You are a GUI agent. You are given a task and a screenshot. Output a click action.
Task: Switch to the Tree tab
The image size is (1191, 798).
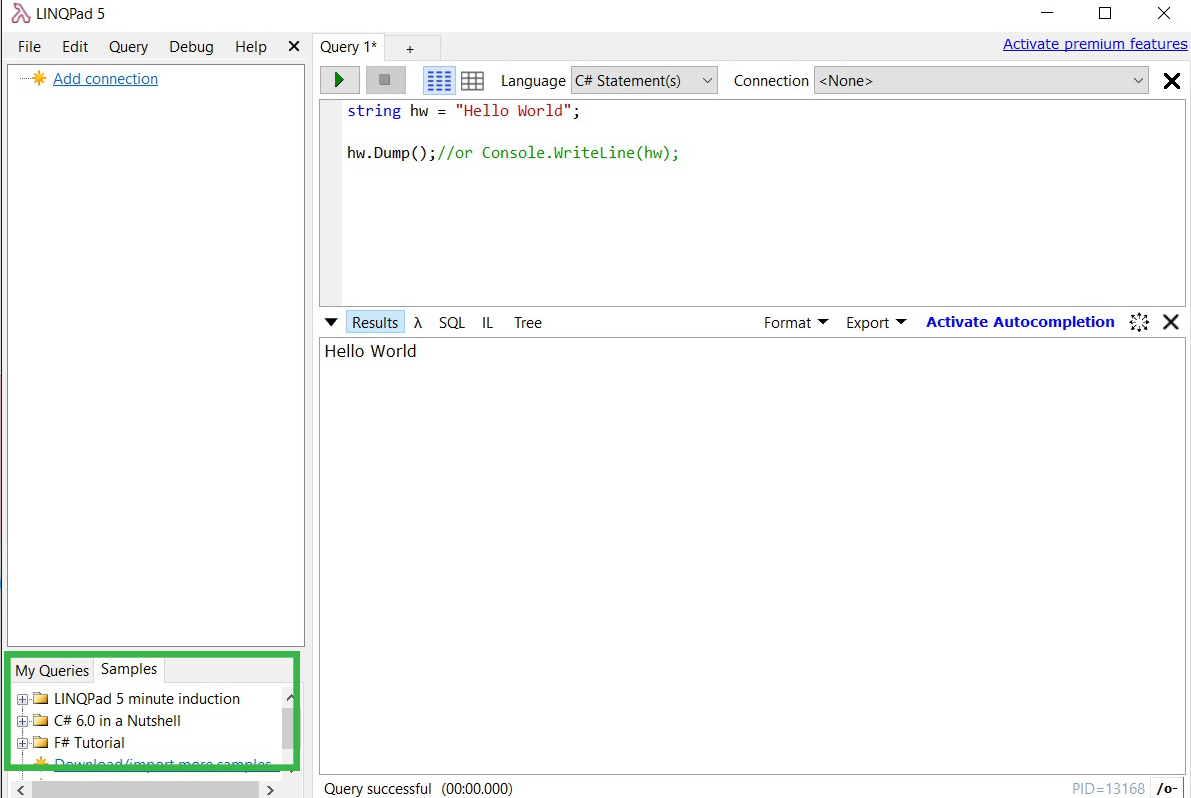(x=528, y=323)
